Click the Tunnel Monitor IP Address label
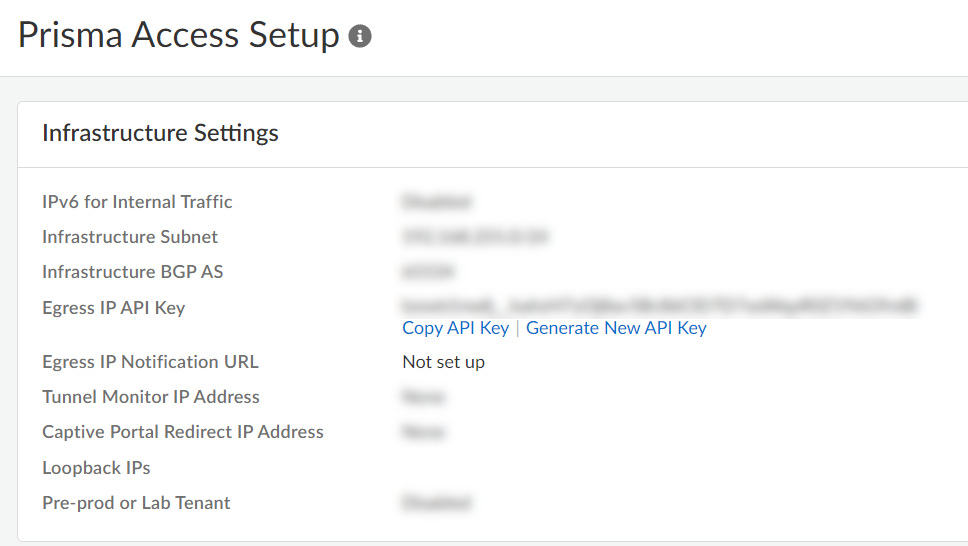Viewport: 968px width, 546px height. pos(151,397)
